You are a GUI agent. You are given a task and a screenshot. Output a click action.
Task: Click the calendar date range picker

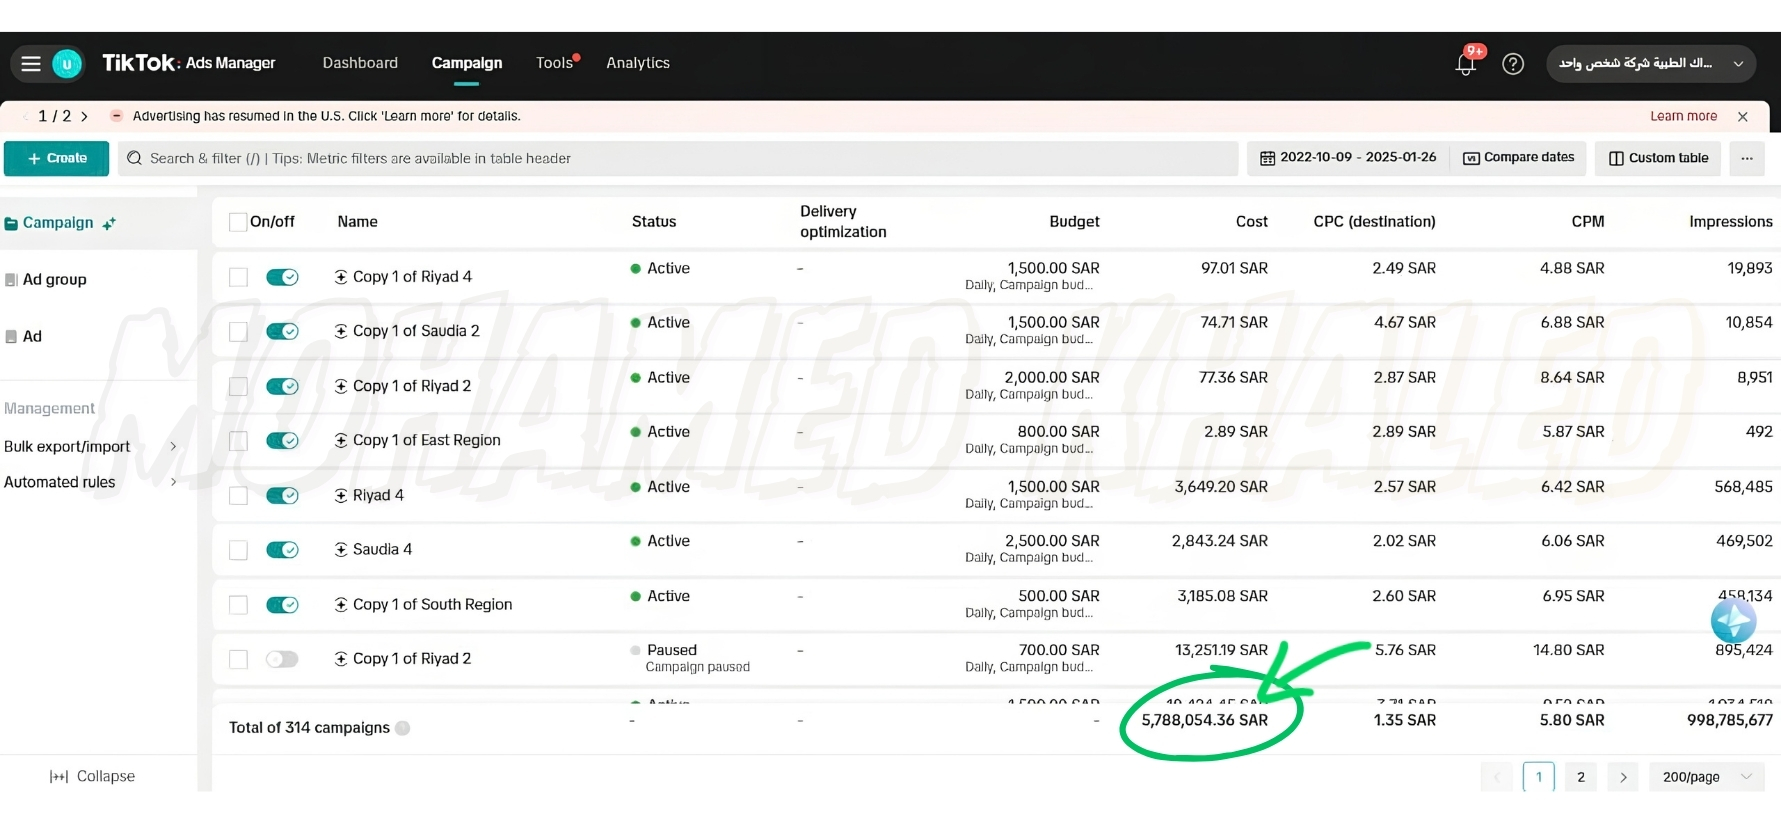[x=1348, y=158]
